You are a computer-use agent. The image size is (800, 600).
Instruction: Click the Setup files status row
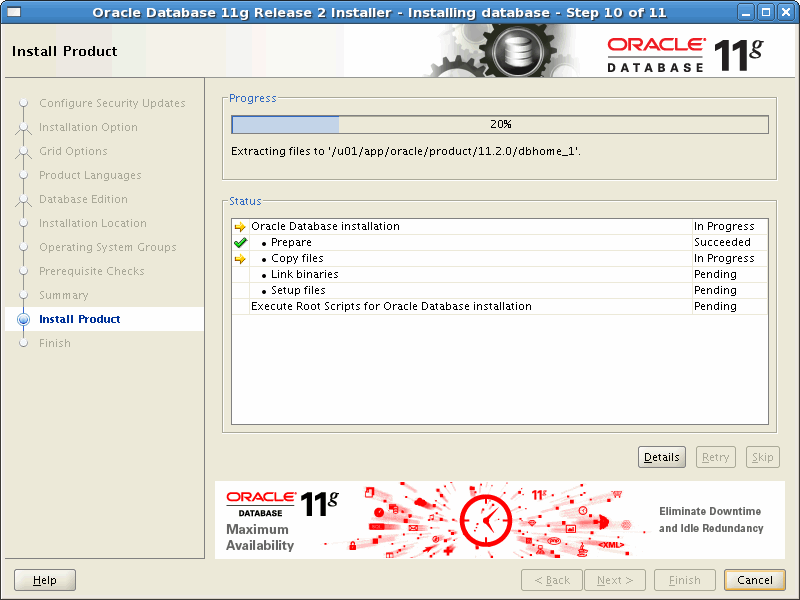click(x=500, y=290)
